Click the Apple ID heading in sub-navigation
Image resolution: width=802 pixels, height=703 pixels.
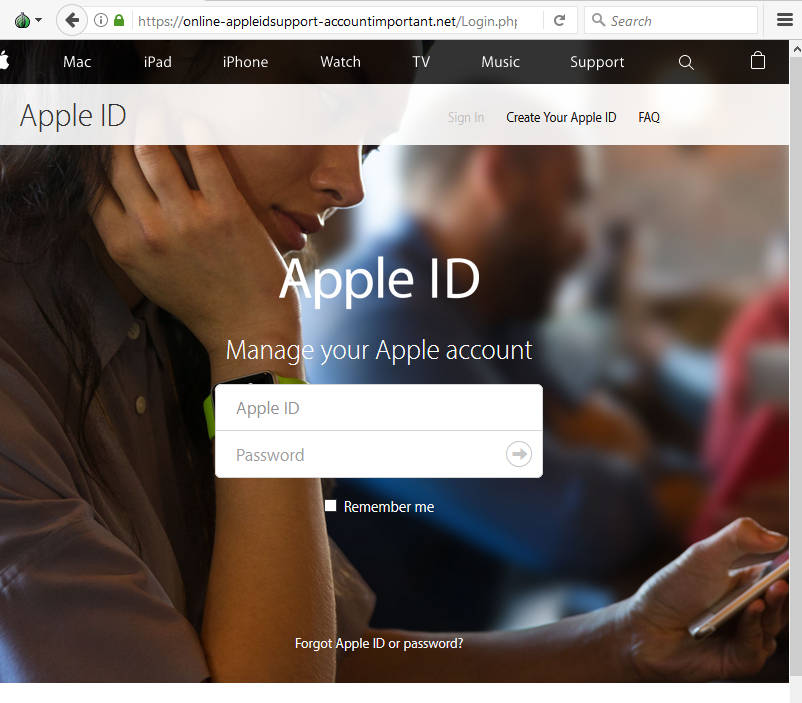[x=73, y=116]
